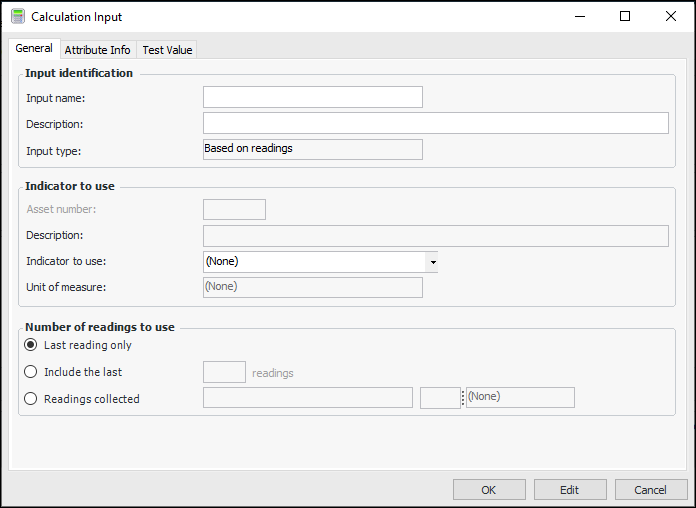This screenshot has height=508, width=696.
Task: Maximize the Calculation Input window
Action: [625, 16]
